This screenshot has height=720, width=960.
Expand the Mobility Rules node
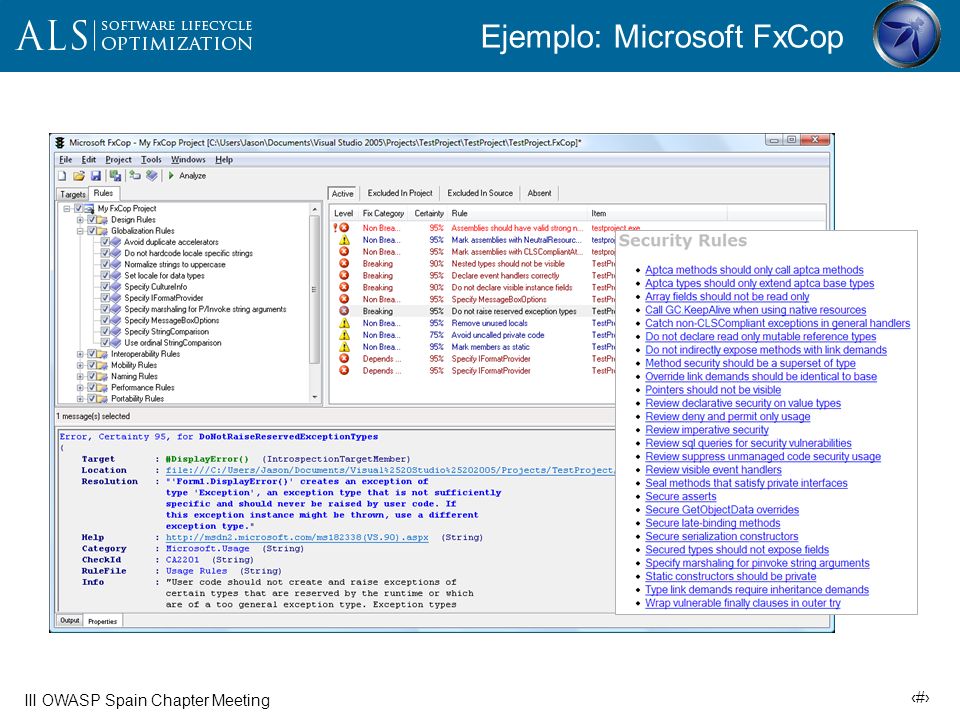(80, 365)
